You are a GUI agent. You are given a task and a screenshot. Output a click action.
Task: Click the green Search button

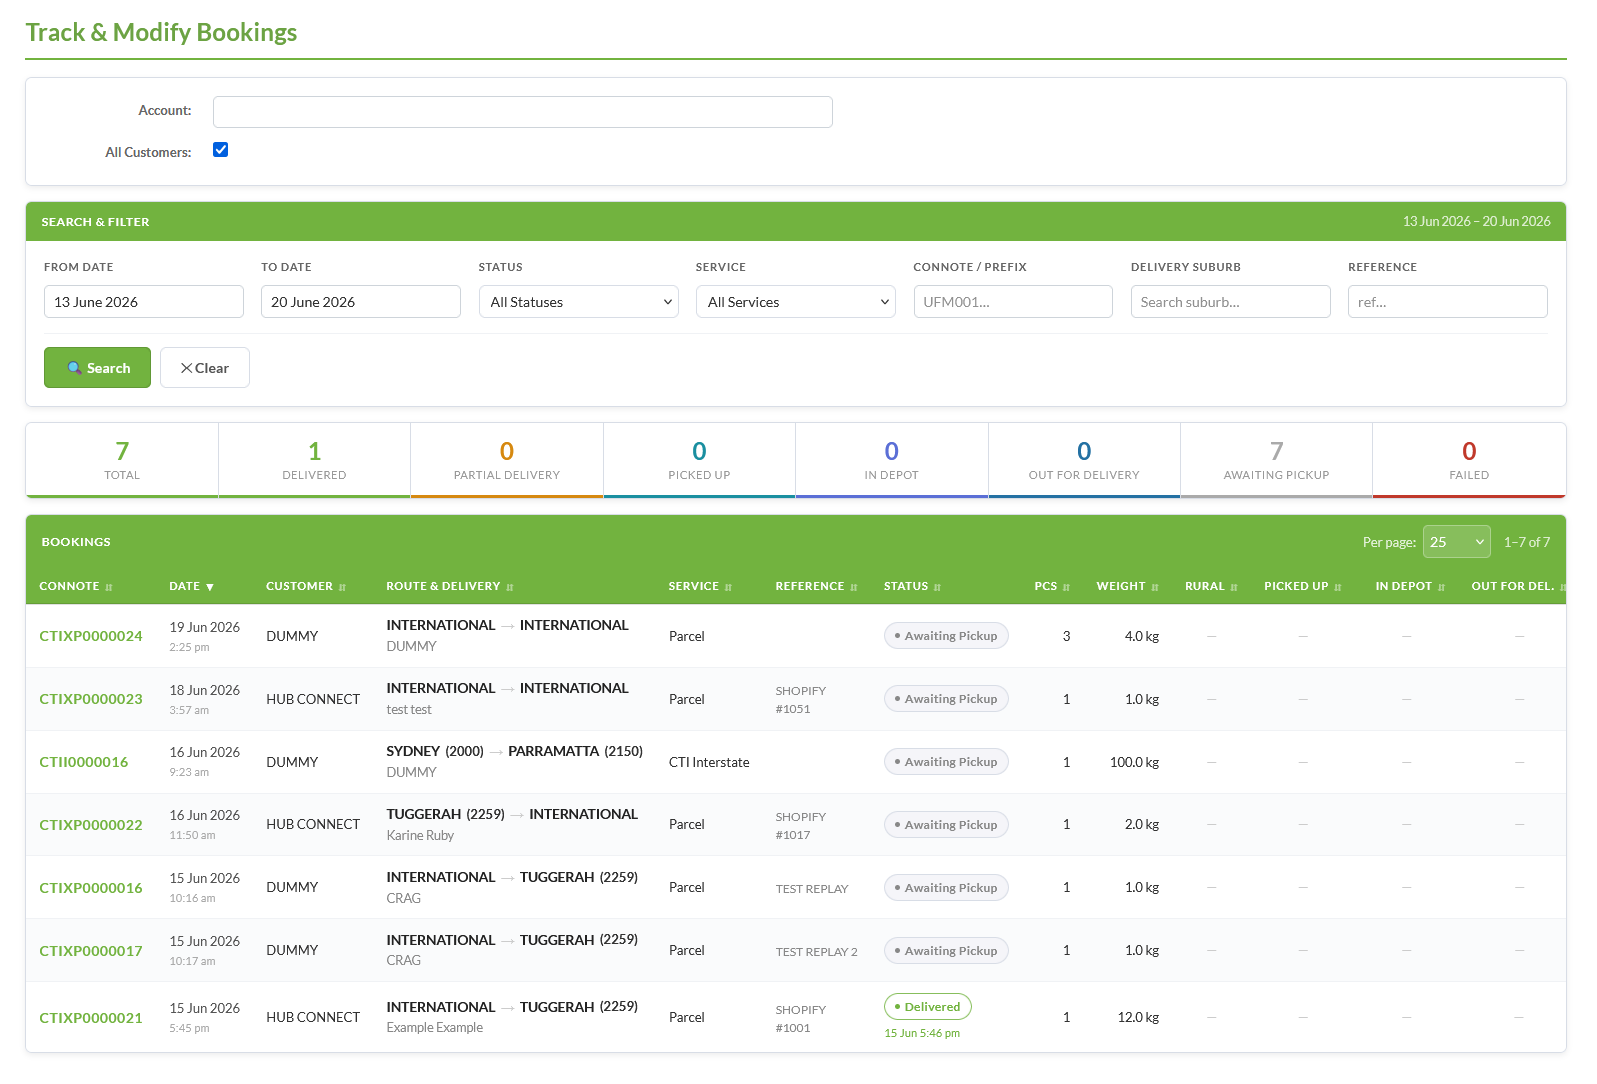click(97, 368)
